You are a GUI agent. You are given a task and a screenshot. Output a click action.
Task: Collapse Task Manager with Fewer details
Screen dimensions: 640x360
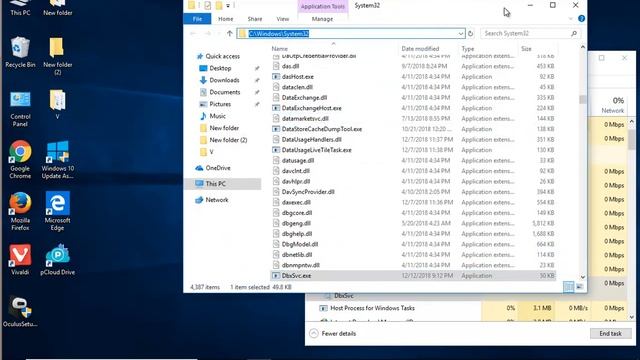(x=333, y=333)
